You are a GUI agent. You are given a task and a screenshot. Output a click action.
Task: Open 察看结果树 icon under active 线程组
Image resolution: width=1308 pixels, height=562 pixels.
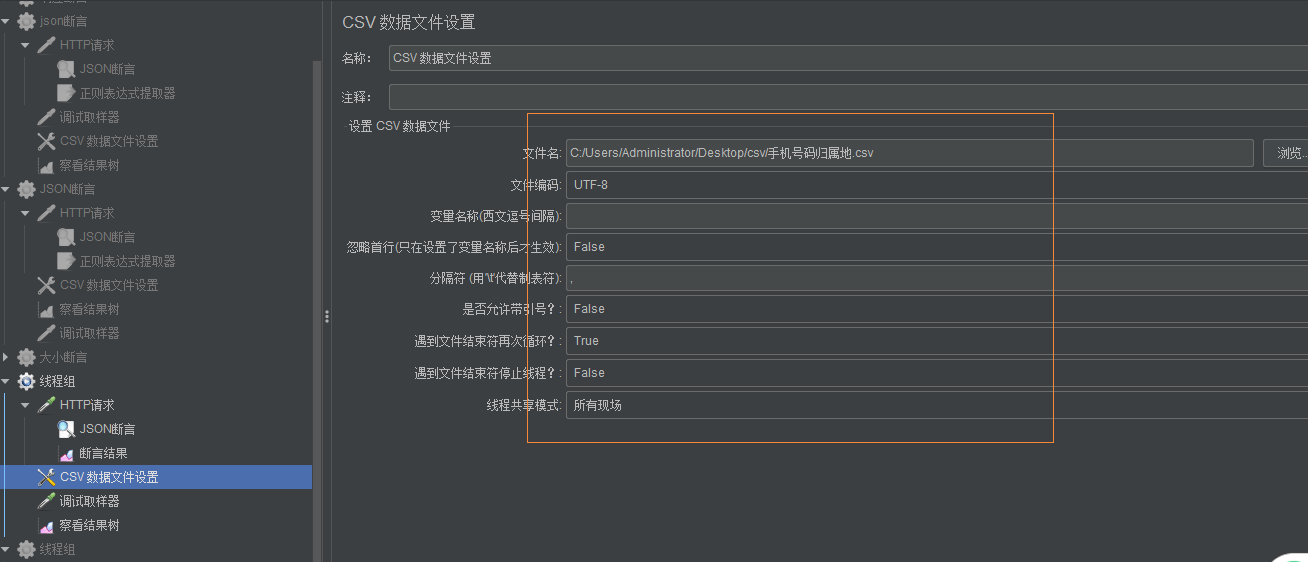pyautogui.click(x=46, y=525)
